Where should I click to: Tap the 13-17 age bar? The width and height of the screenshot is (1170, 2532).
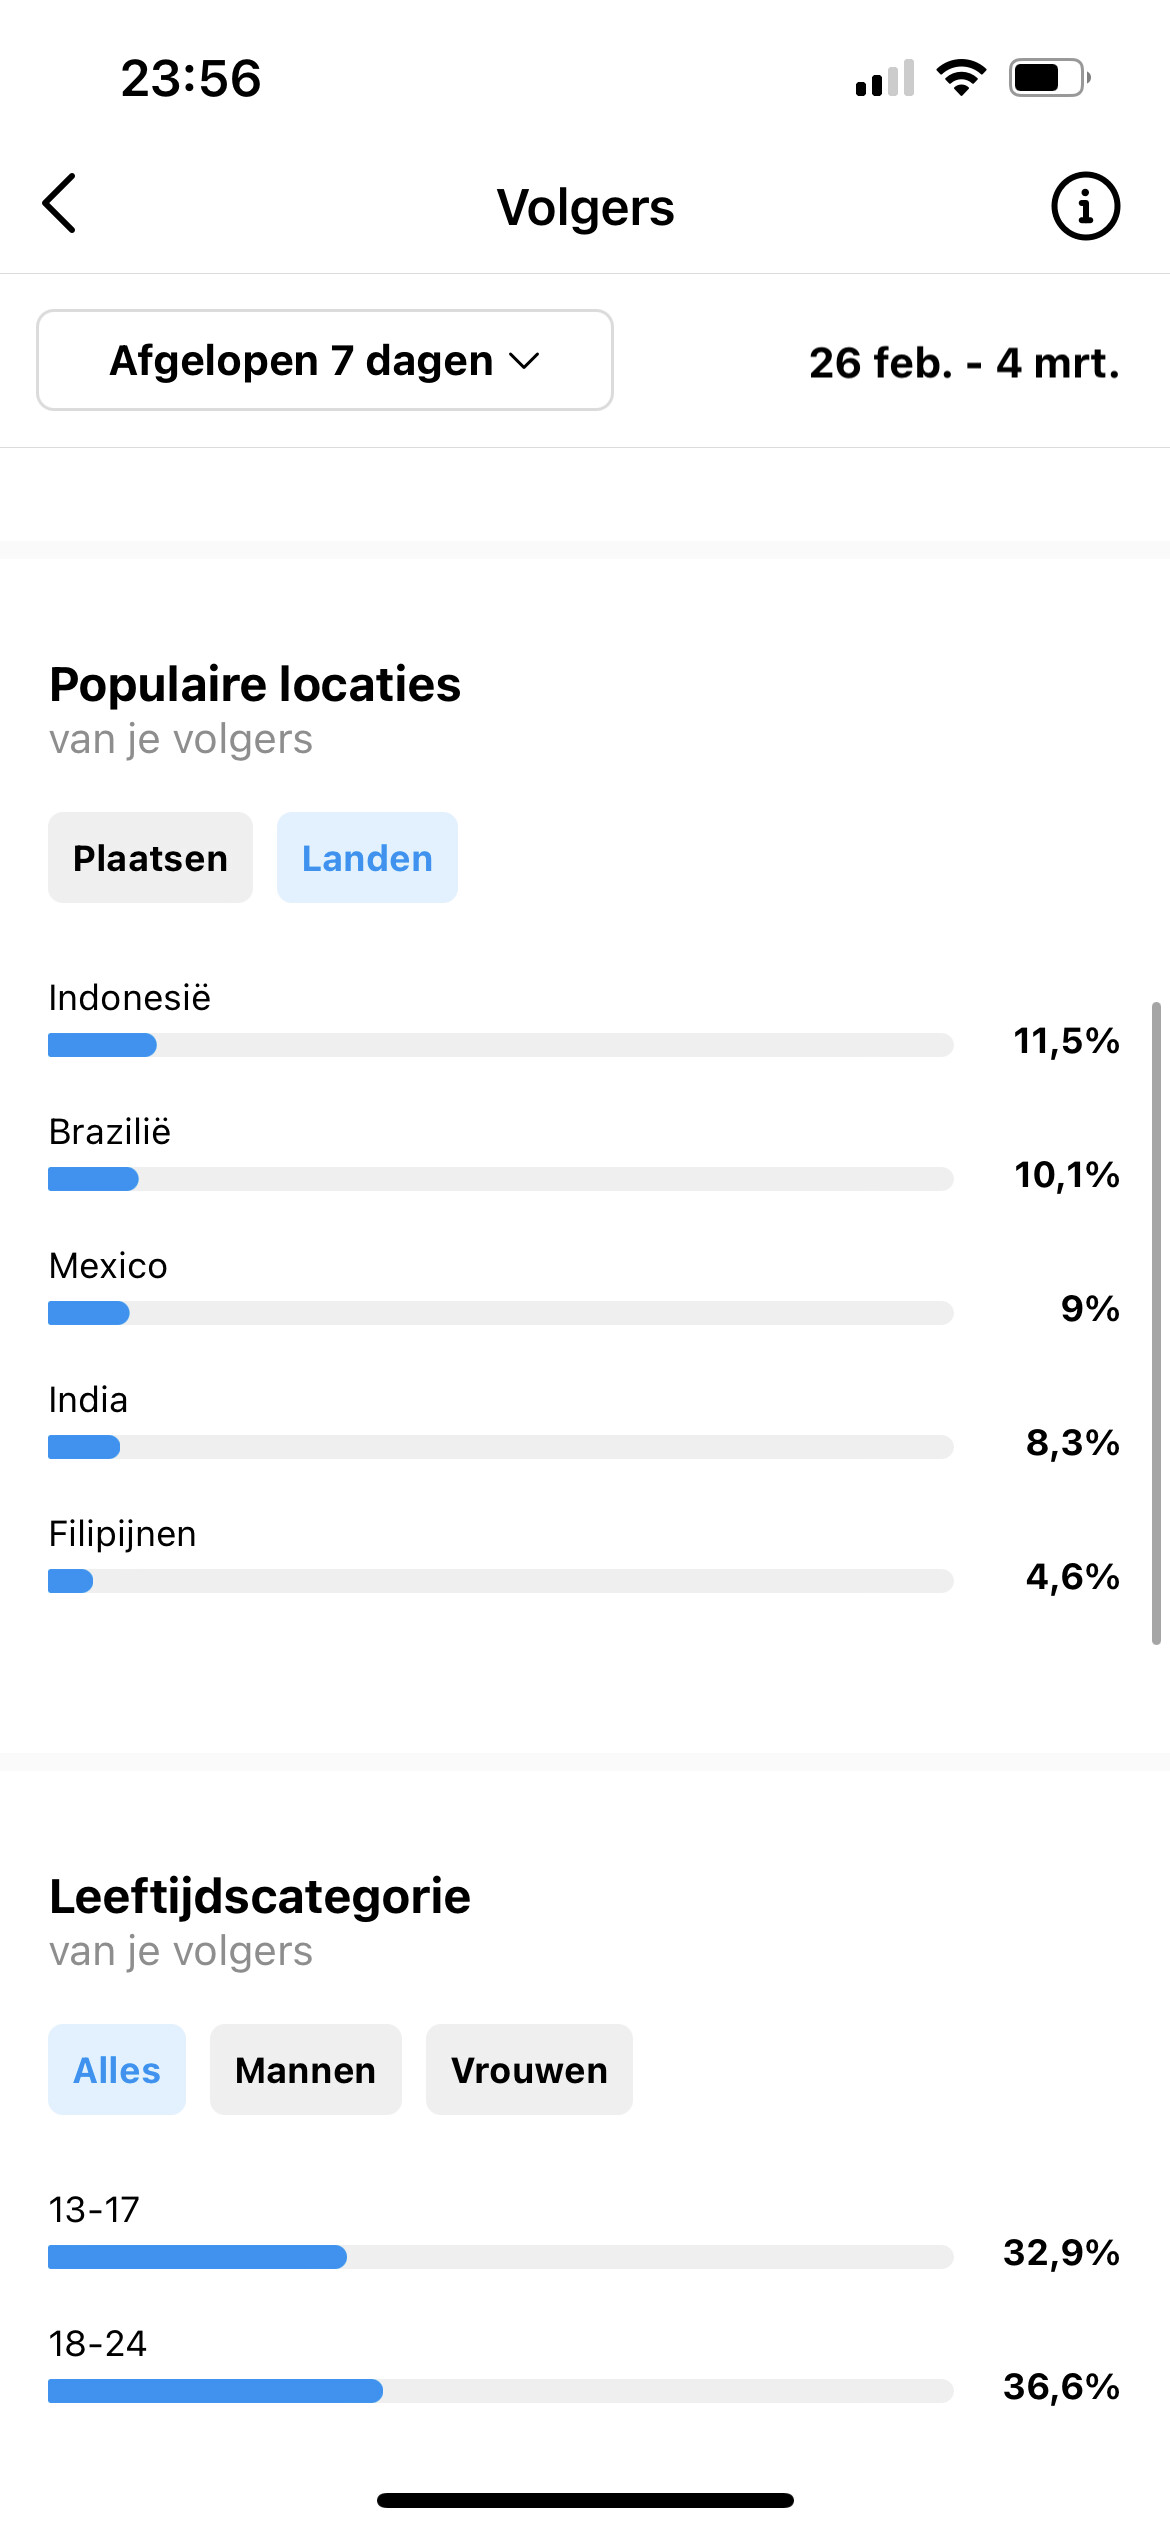[500, 2257]
